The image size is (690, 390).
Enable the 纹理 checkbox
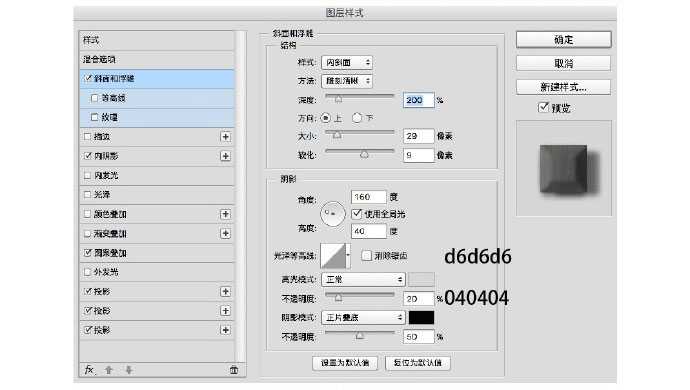(94, 117)
